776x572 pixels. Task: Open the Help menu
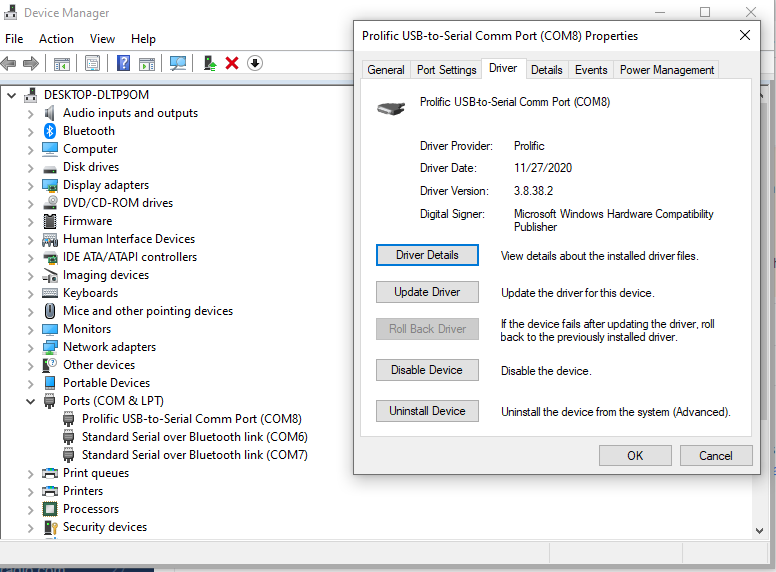click(143, 39)
